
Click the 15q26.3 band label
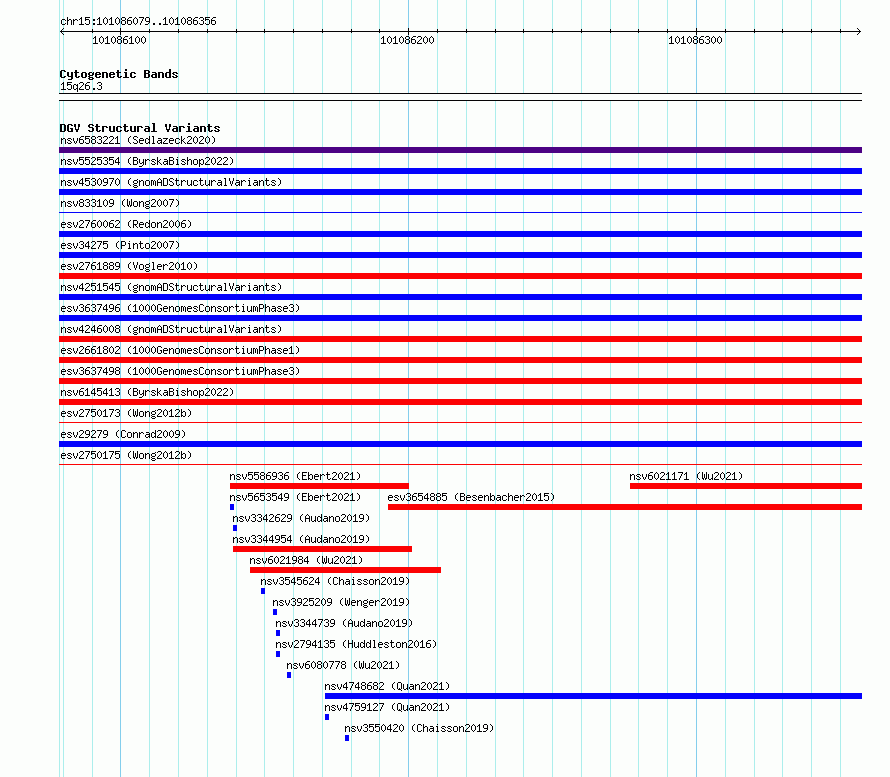81,86
